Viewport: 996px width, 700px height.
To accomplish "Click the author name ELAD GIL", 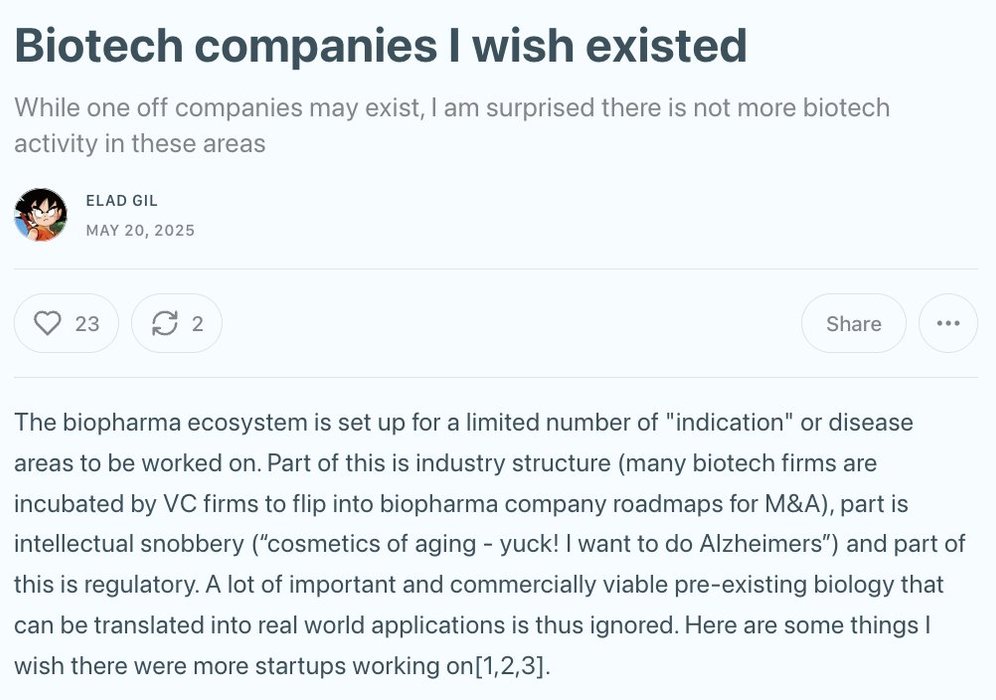I will 122,201.
